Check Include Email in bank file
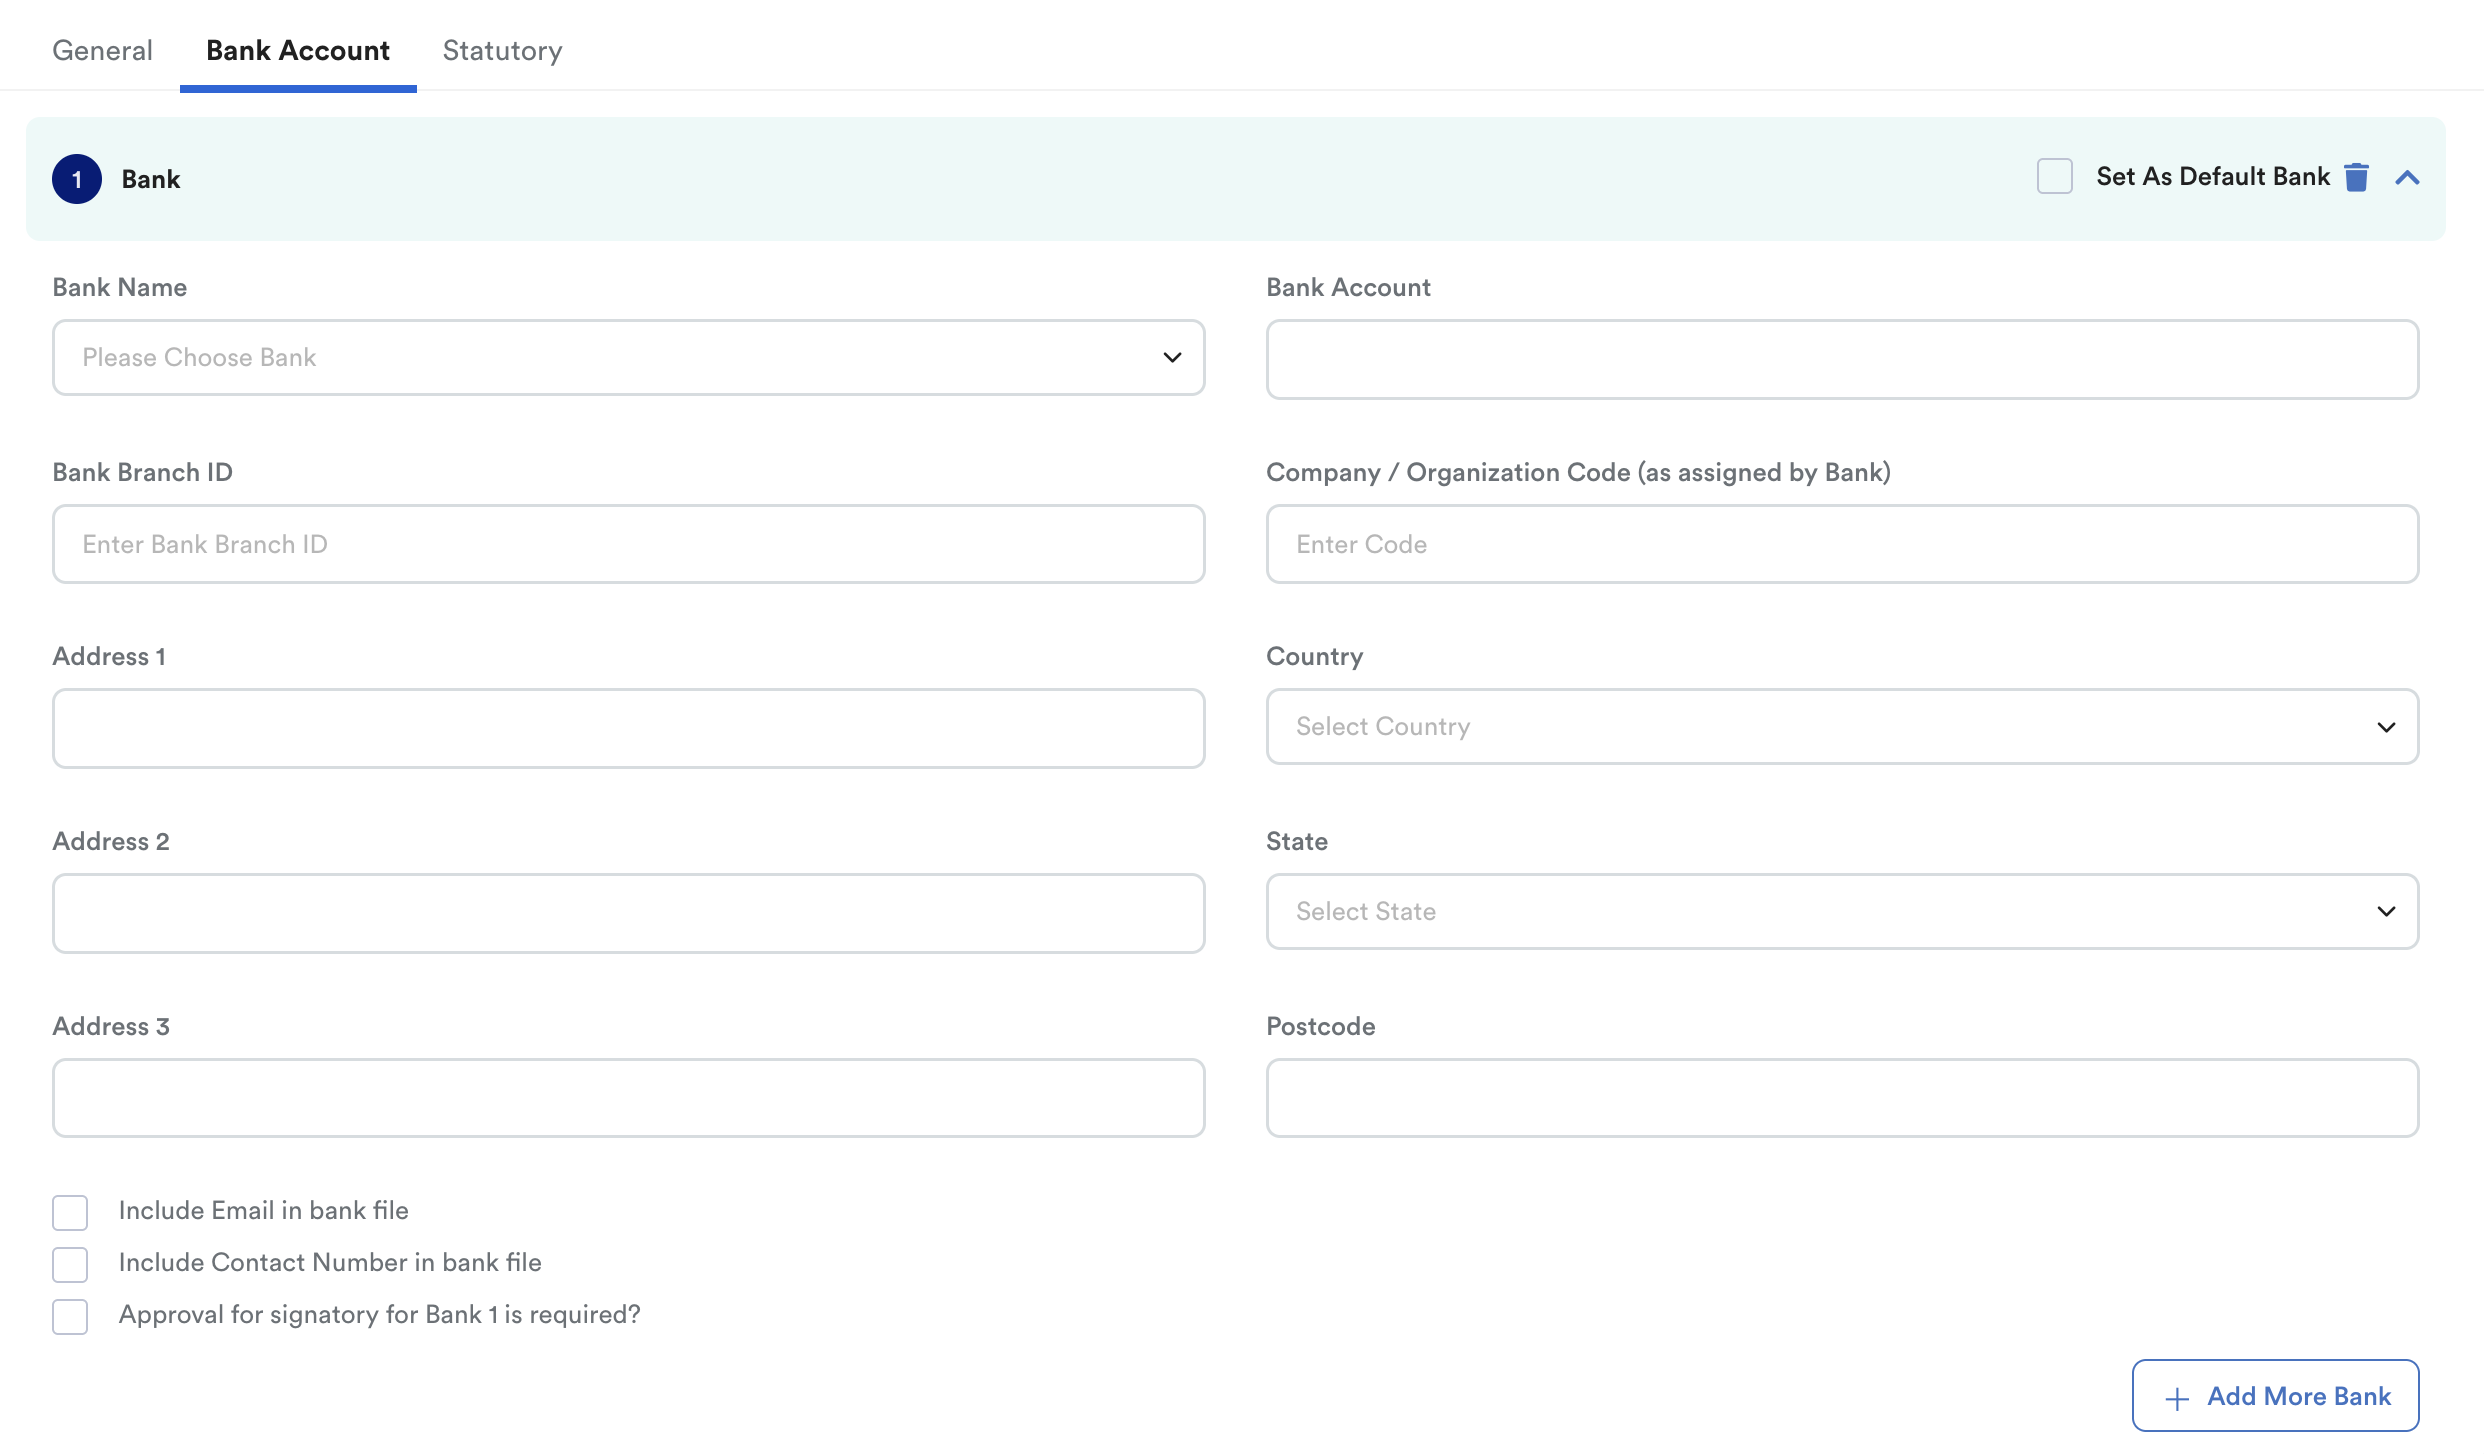 pos(70,1211)
